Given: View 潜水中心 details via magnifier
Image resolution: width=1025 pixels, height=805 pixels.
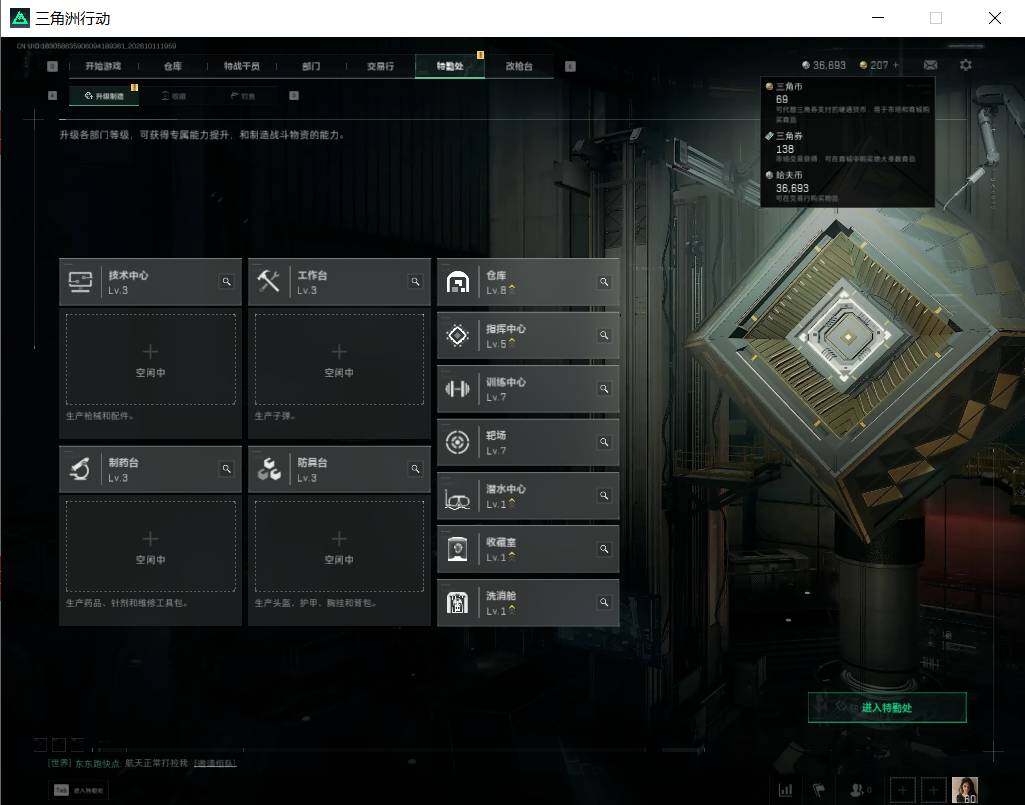Looking at the screenshot, I should [604, 496].
